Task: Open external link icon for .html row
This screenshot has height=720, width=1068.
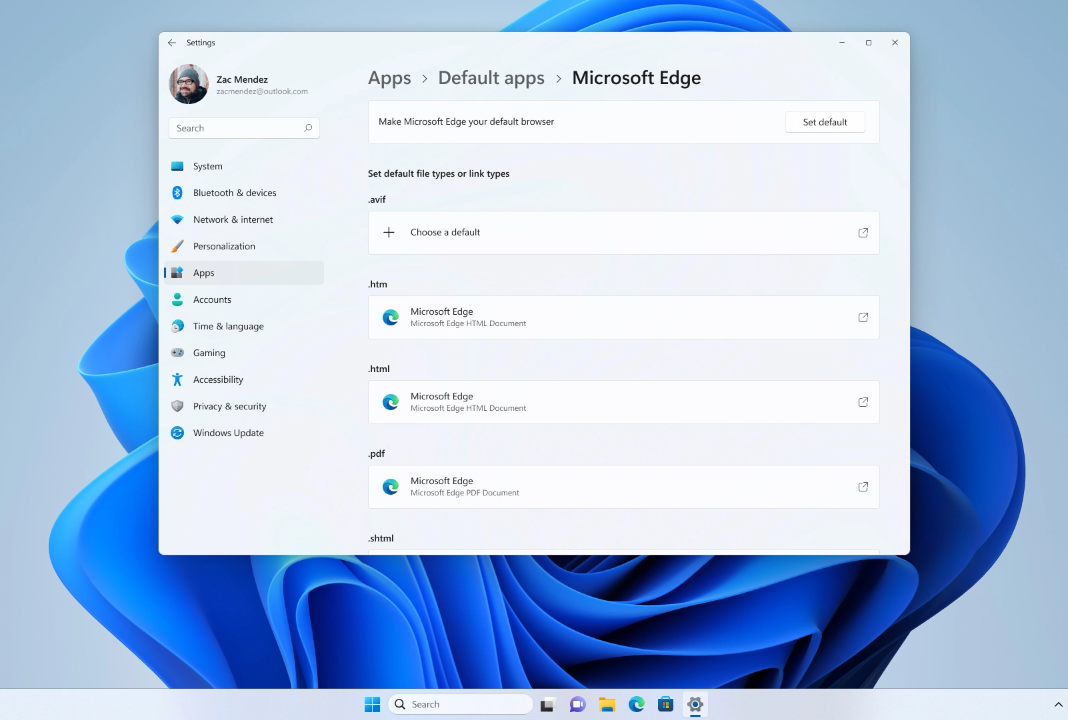Action: click(863, 402)
